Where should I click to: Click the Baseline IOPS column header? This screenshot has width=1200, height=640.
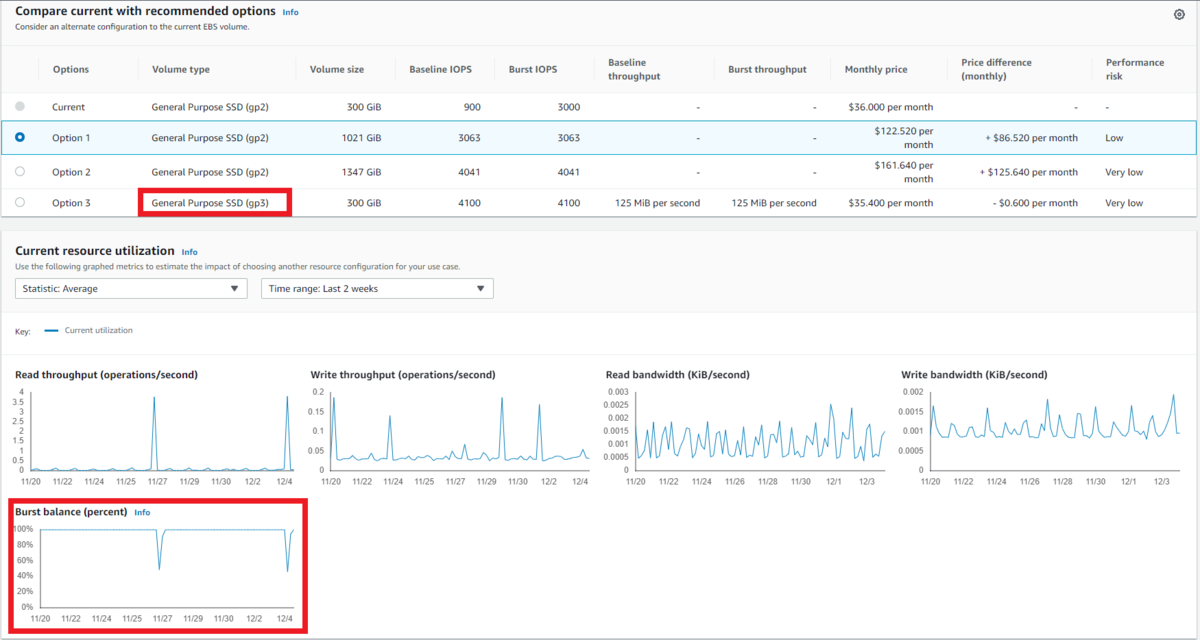click(440, 70)
